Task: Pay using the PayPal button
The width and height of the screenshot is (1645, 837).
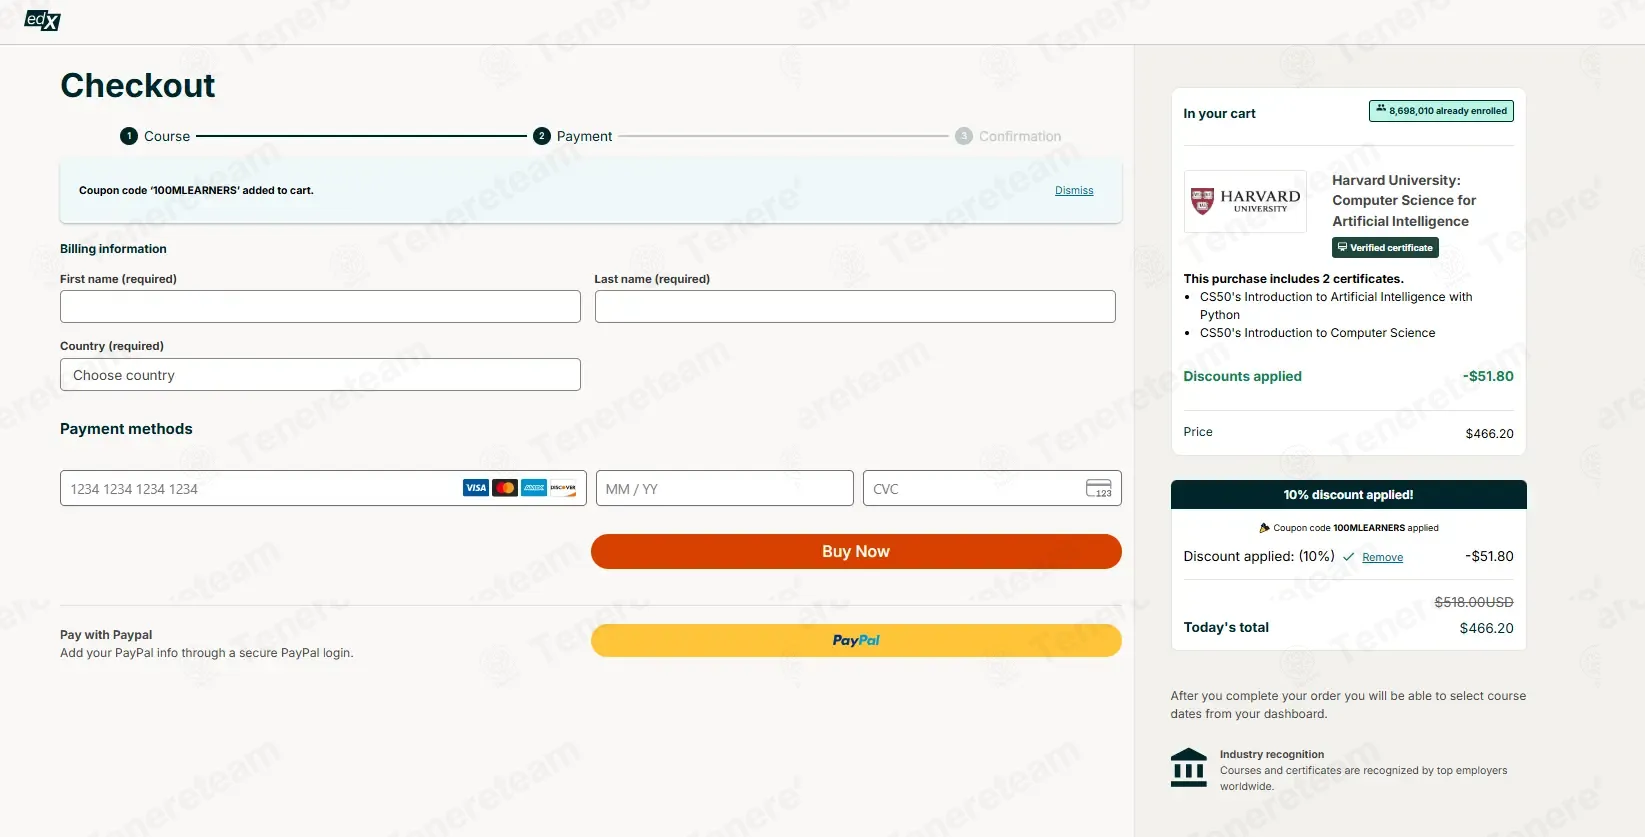Action: [856, 641]
